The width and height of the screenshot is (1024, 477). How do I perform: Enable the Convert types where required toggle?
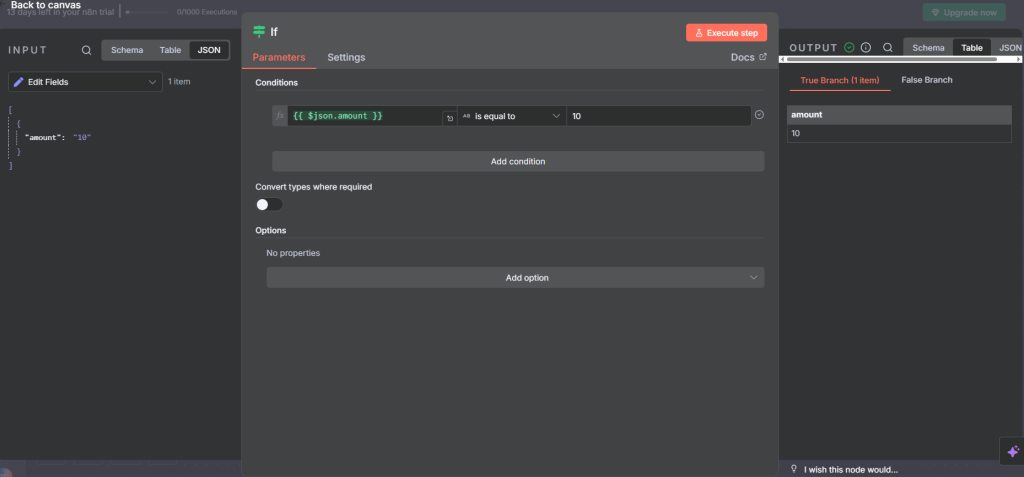269,204
